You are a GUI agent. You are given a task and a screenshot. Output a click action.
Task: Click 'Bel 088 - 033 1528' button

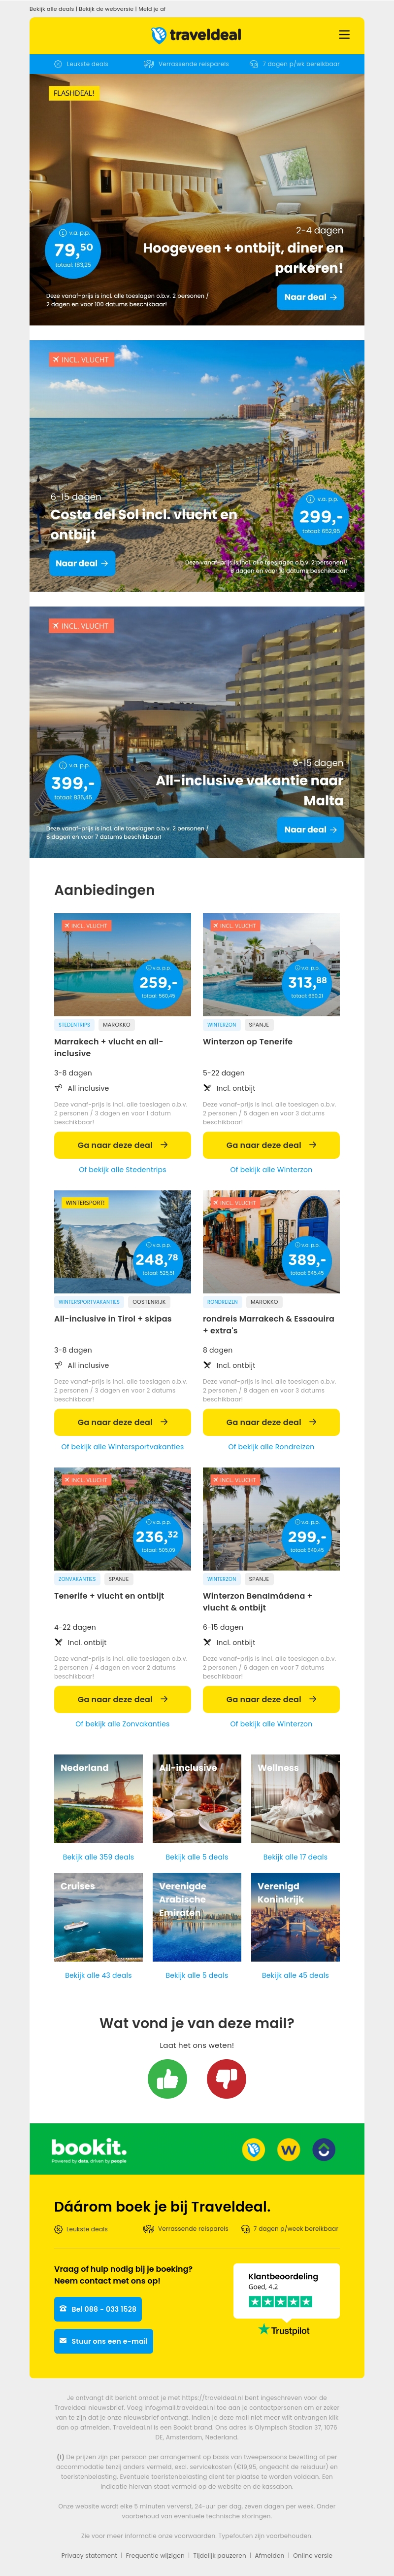pos(98,2309)
